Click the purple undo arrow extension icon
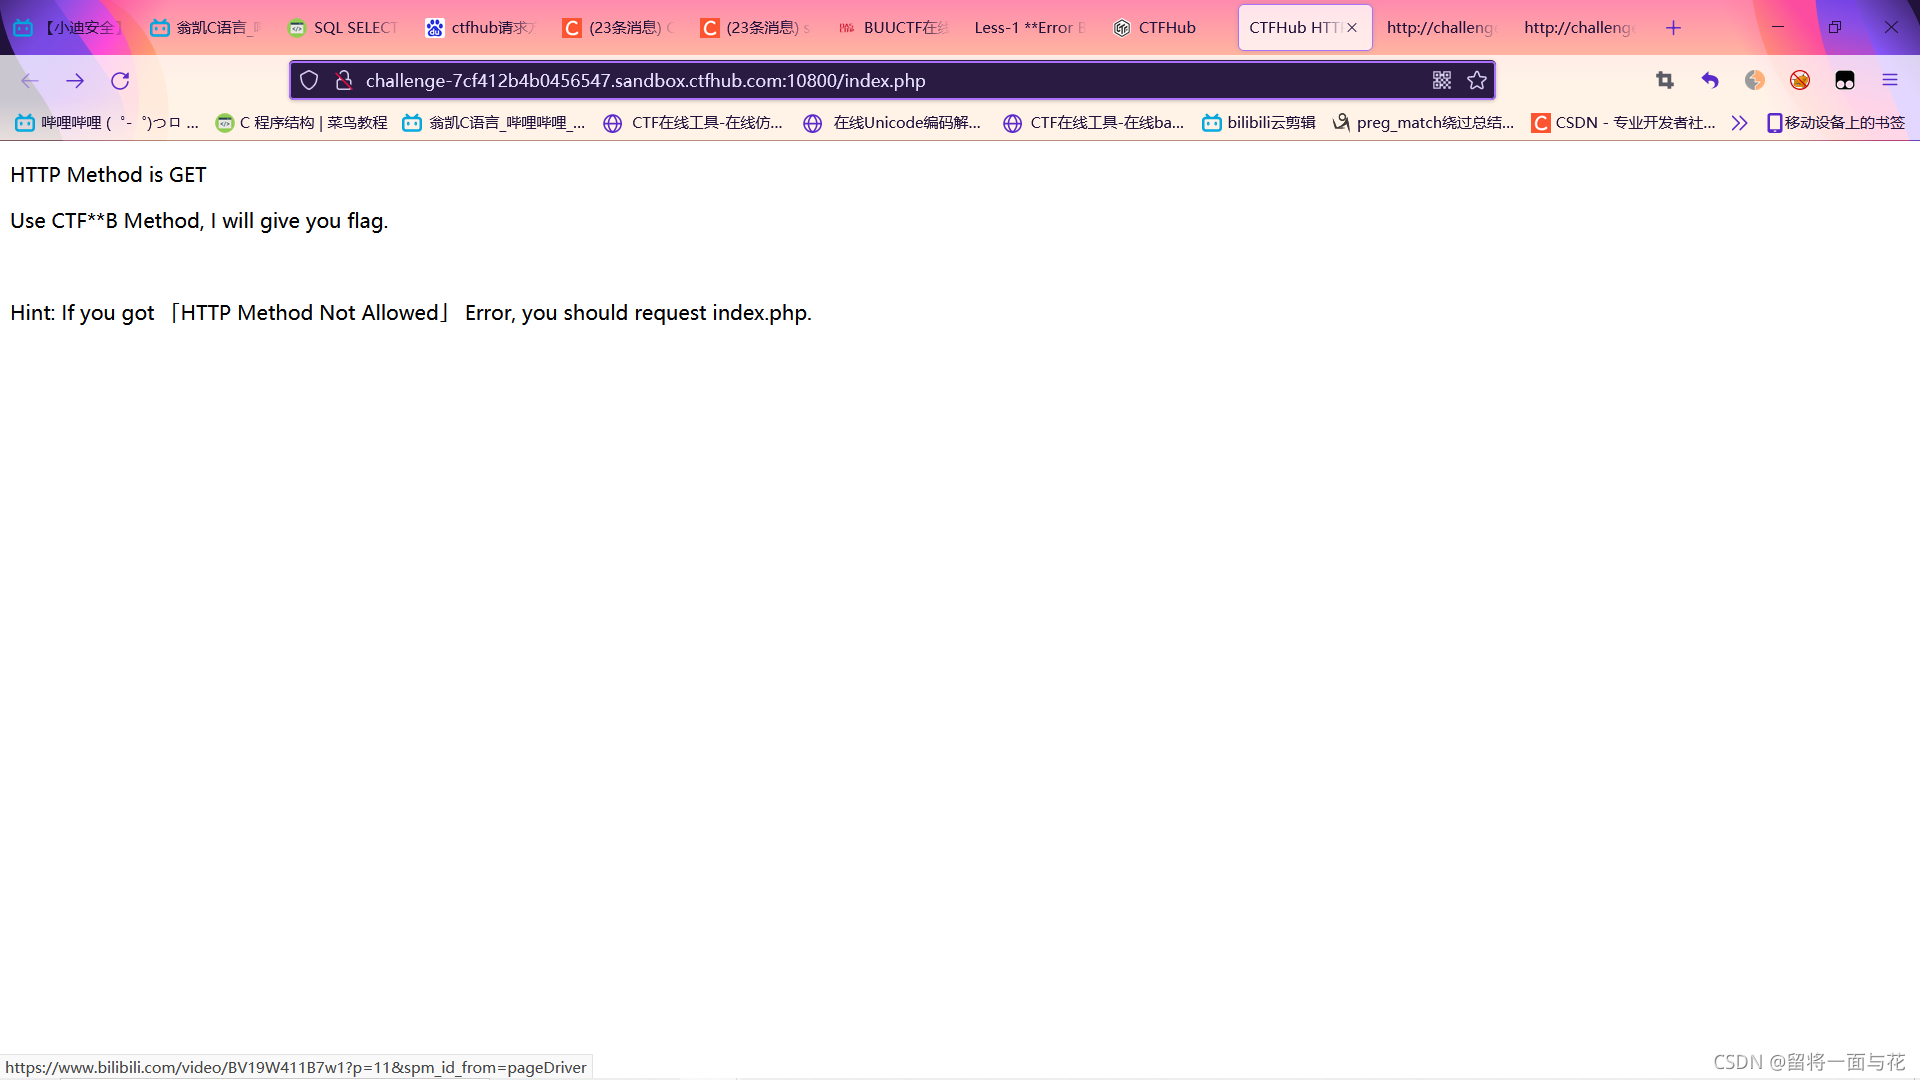The width and height of the screenshot is (1920, 1080). [x=1710, y=80]
